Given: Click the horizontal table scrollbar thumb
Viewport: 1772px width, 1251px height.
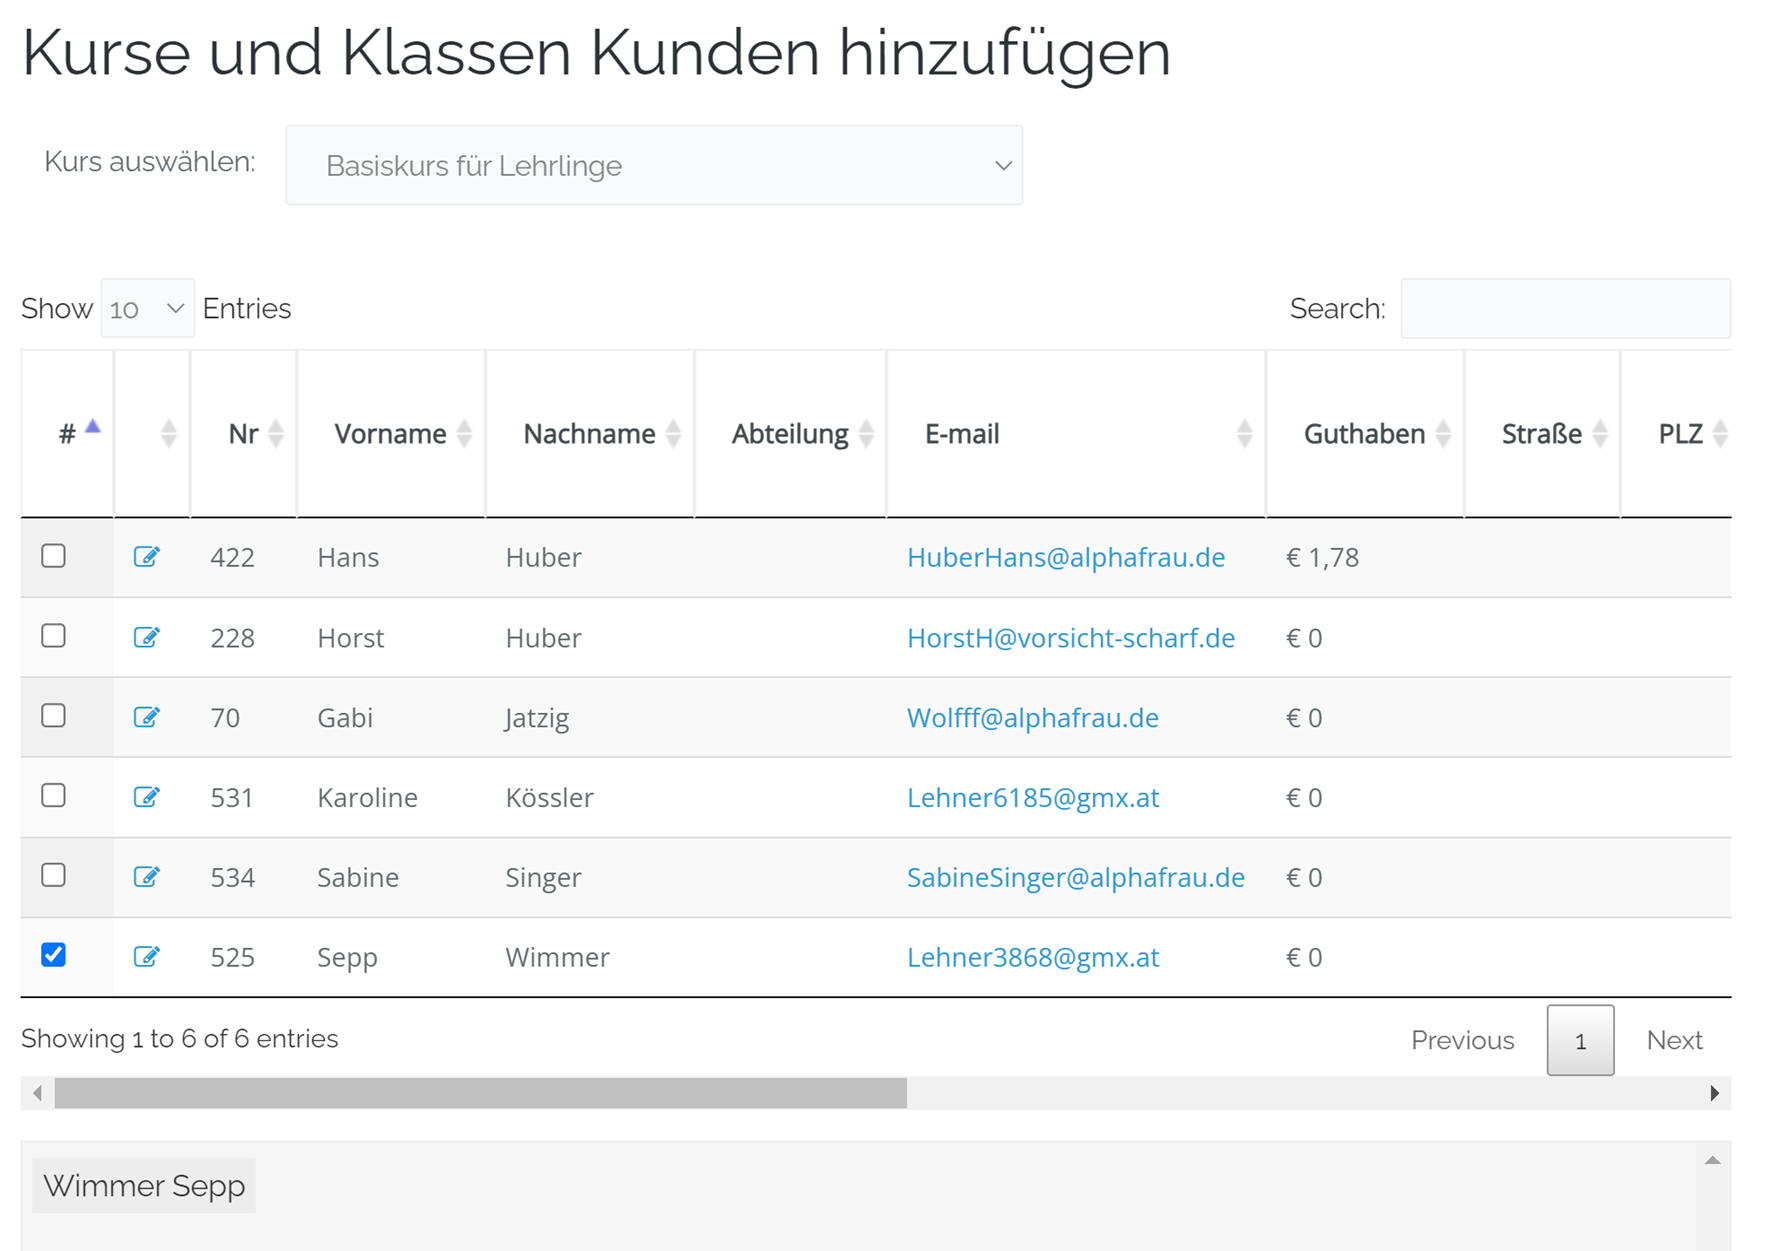Looking at the screenshot, I should 480,1093.
